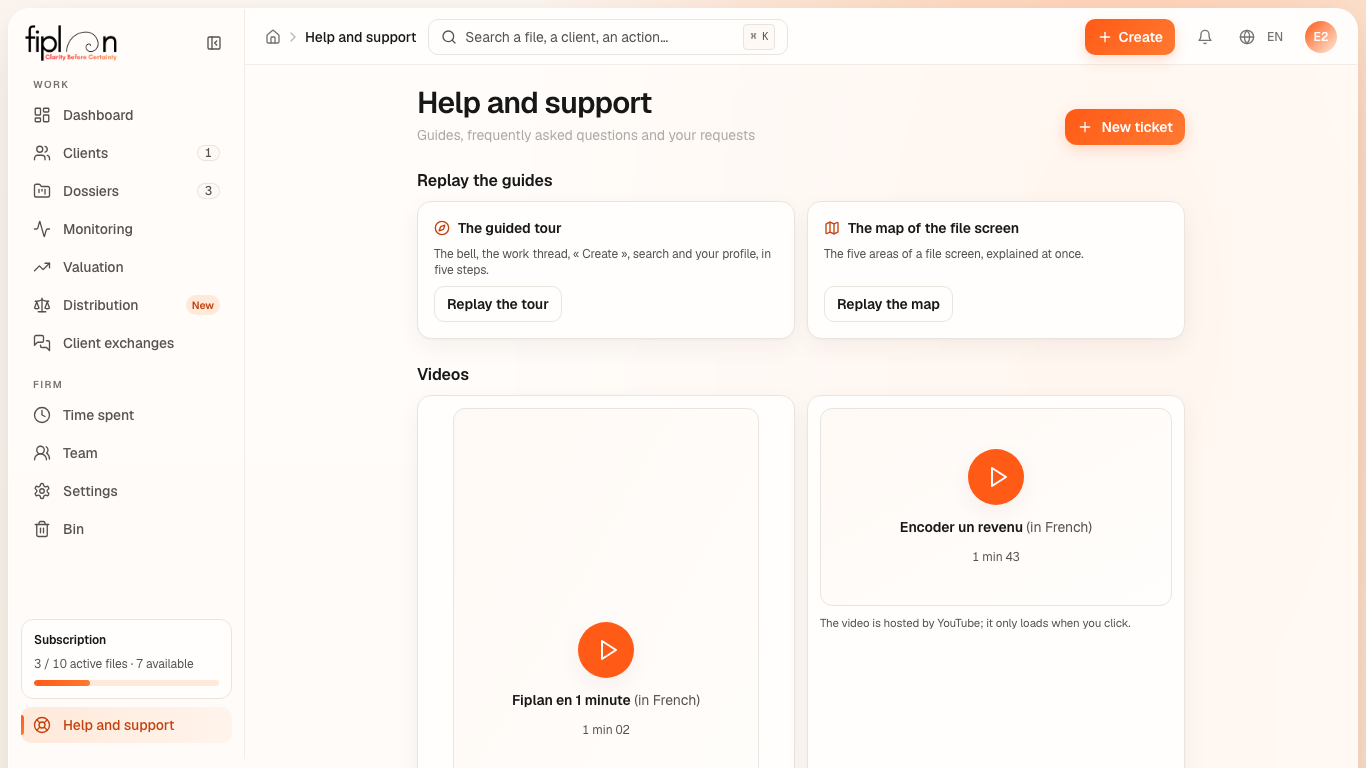Click the Settings gear icon
Screen dimensions: 1366x768
pyautogui.click(x=42, y=491)
